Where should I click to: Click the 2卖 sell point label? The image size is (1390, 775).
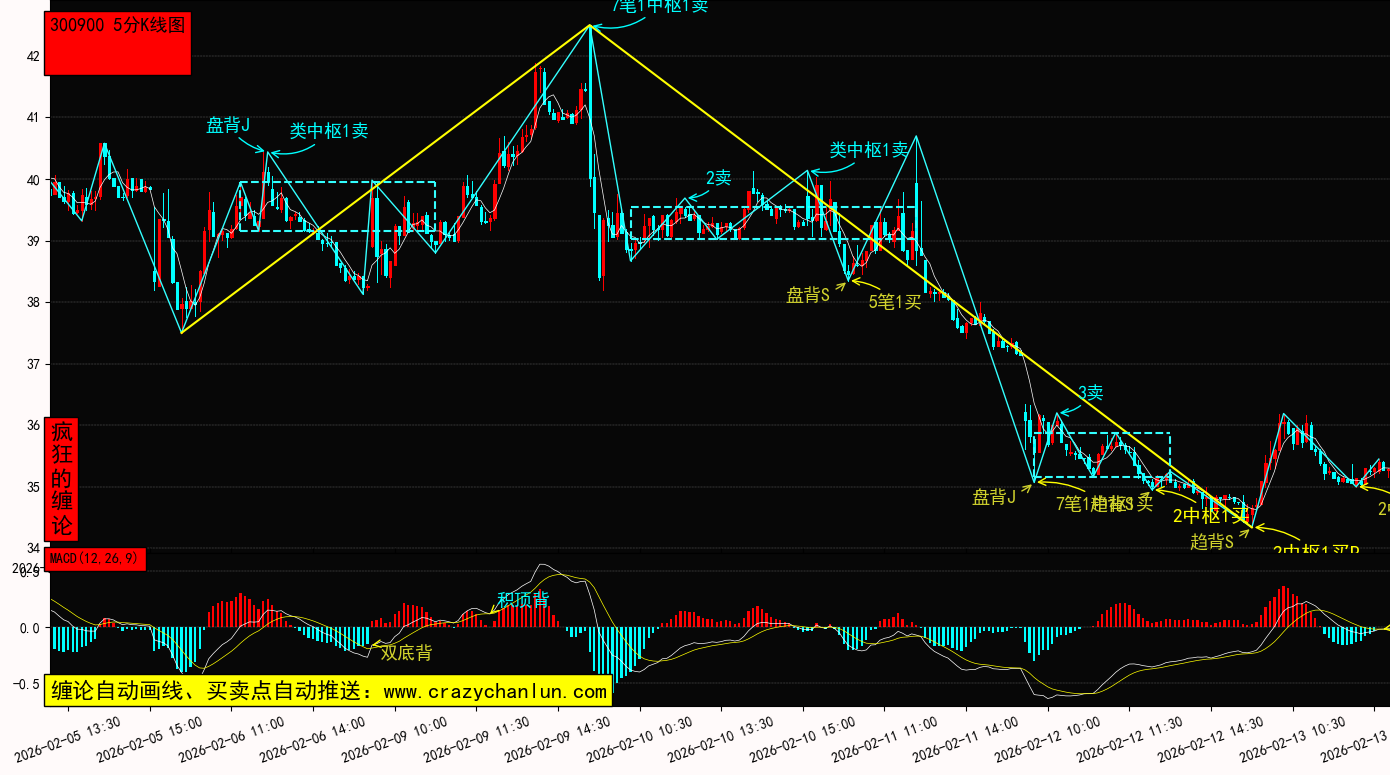coord(718,178)
